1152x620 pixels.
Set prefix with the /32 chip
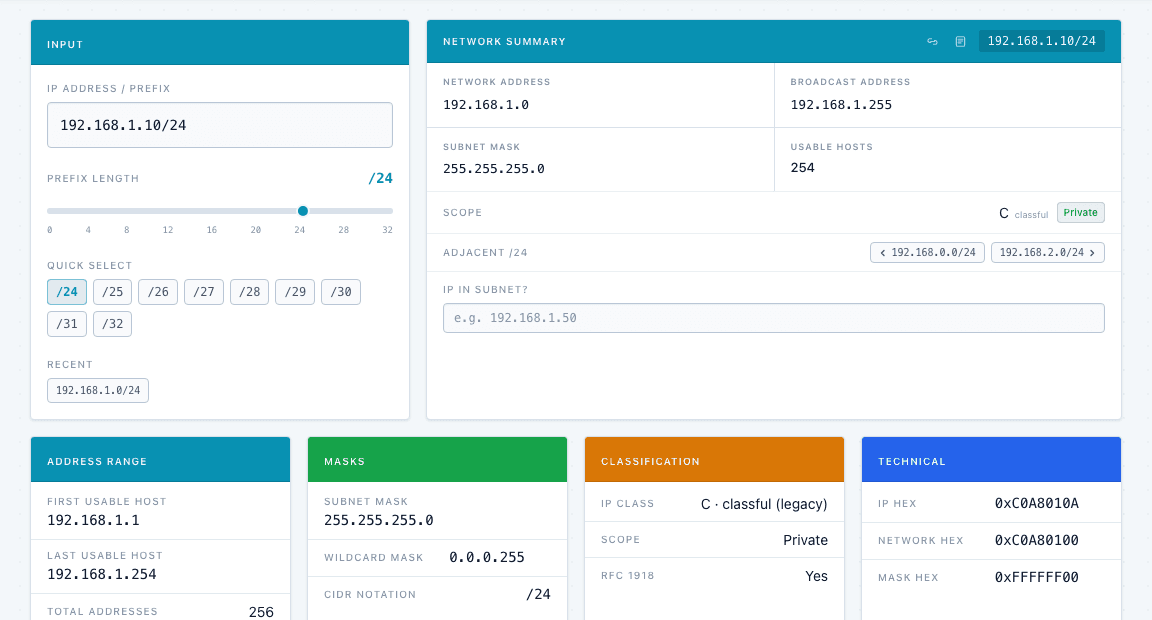(x=112, y=324)
